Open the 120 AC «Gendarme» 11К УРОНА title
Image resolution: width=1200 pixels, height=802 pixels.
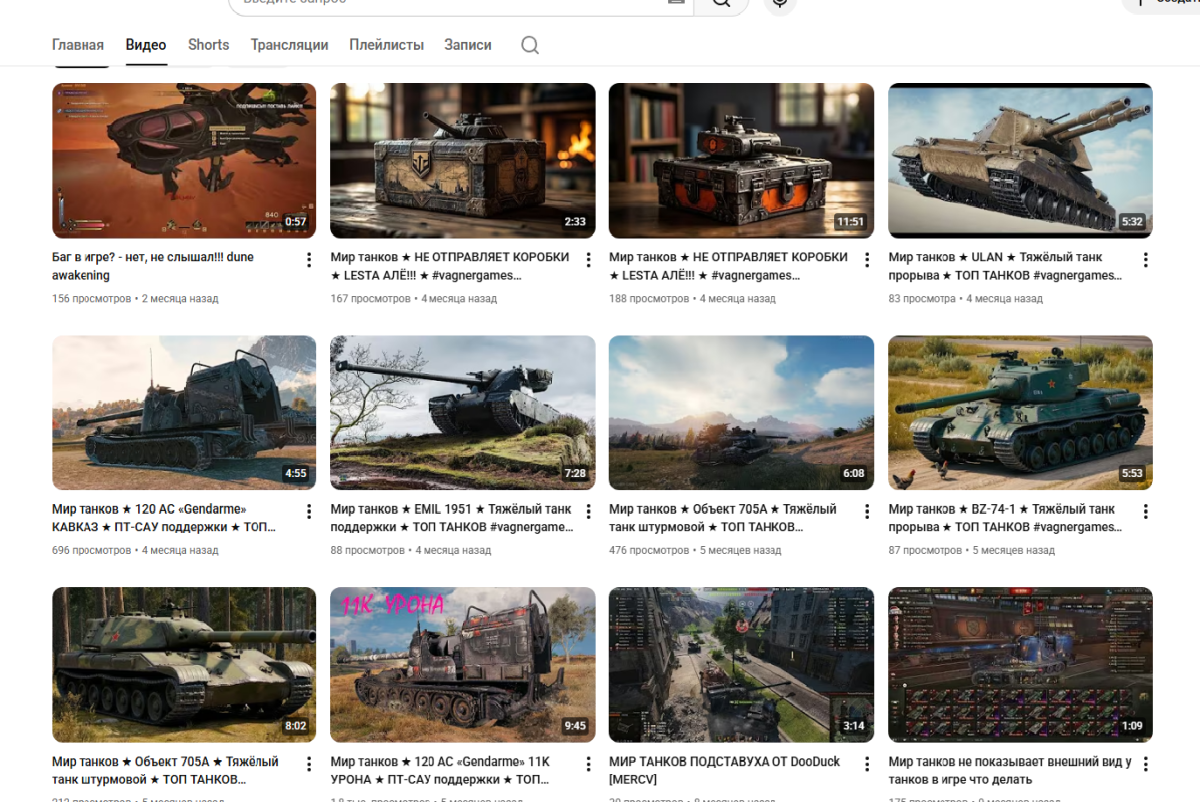[440, 770]
